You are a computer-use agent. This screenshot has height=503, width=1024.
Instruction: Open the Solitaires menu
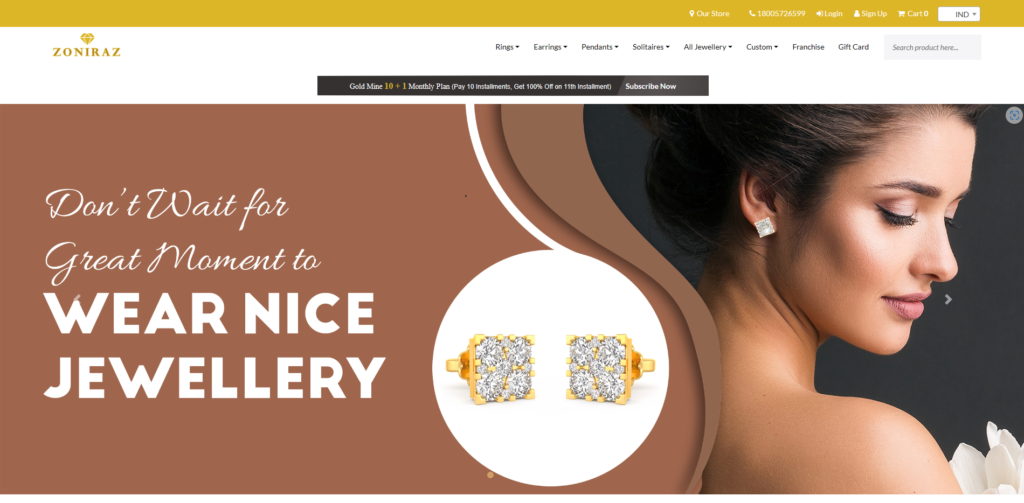(650, 47)
